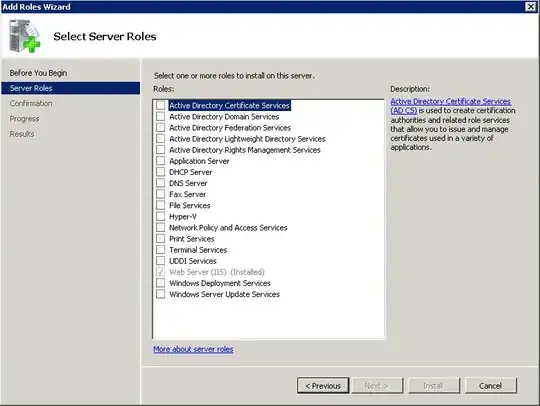Image resolution: width=540 pixels, height=406 pixels.
Task: Open the Before You Begin step
Action: [x=38, y=73]
